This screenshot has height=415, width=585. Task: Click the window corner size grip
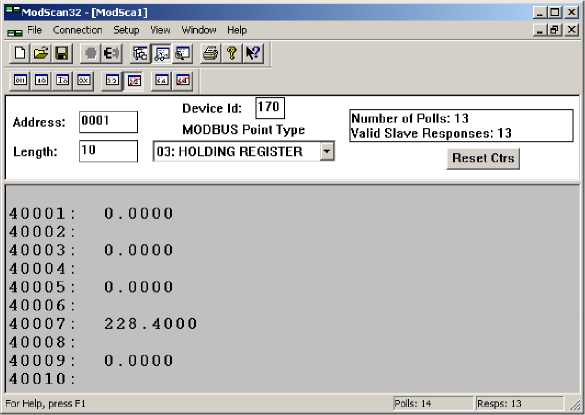pyautogui.click(x=577, y=406)
